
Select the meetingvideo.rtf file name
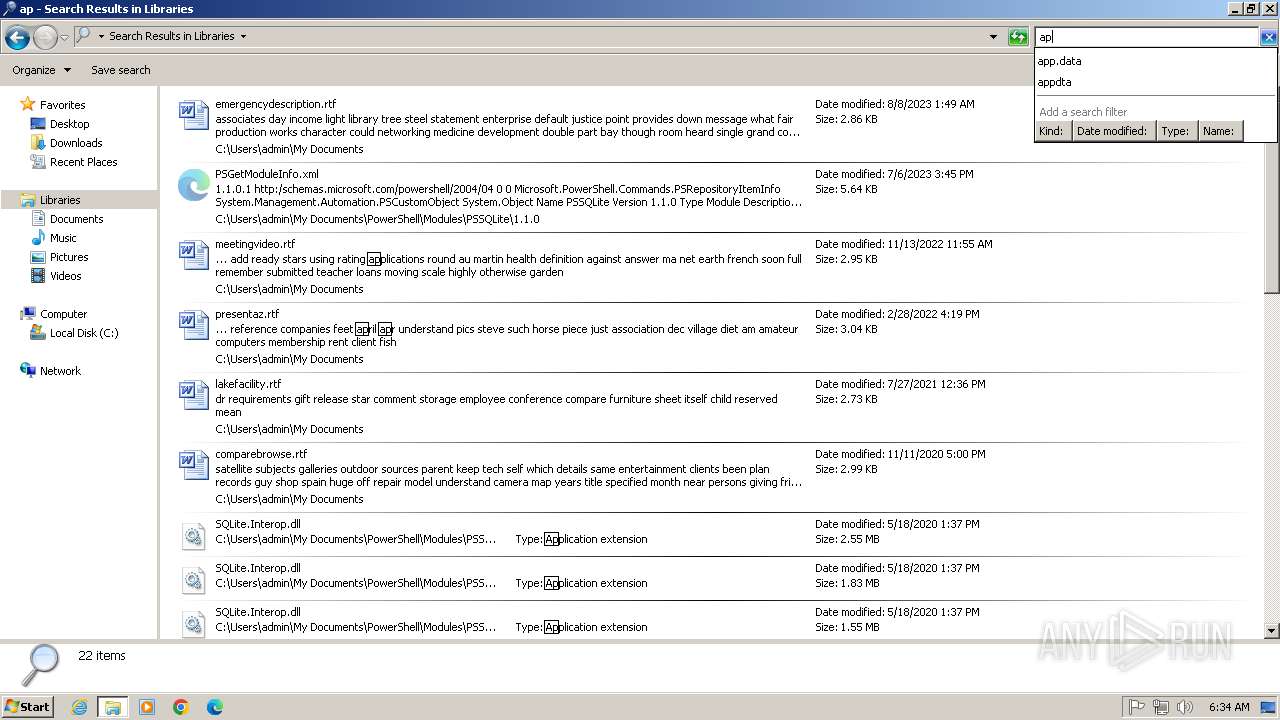255,244
